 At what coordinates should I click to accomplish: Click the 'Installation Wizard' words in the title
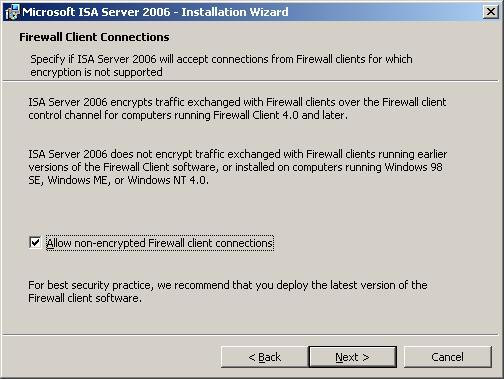point(235,12)
